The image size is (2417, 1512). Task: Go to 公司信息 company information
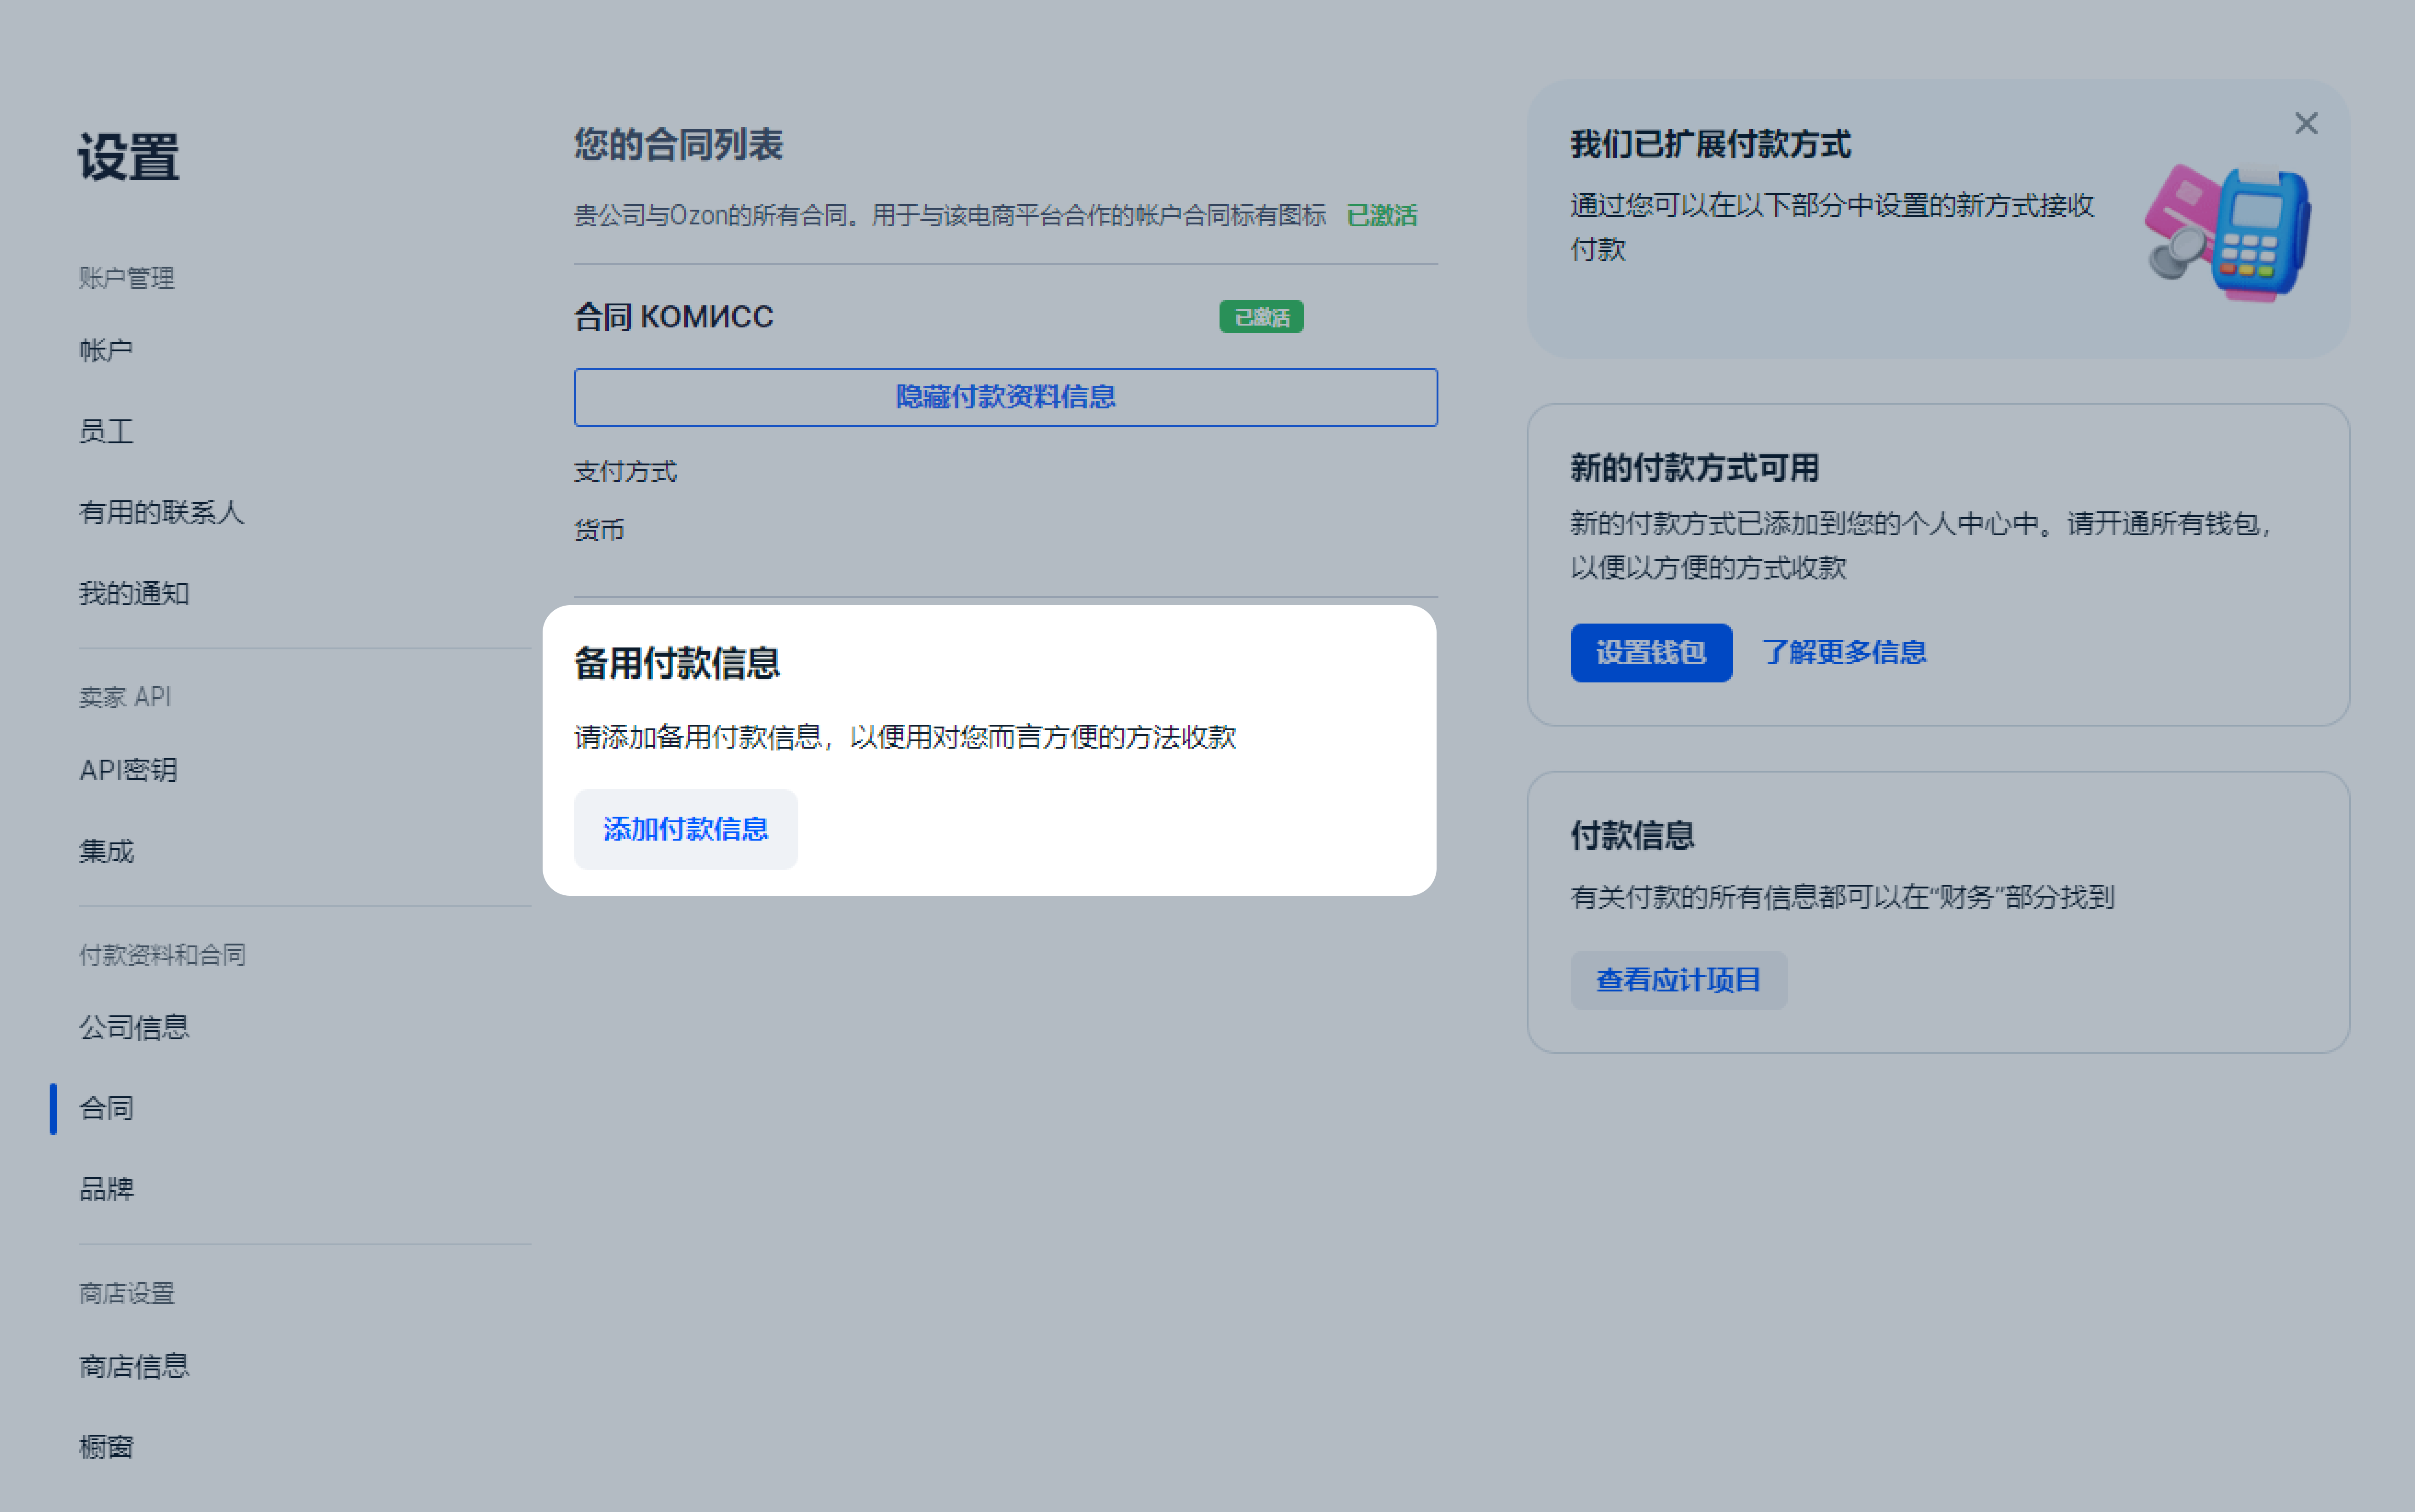pyautogui.click(x=134, y=1027)
